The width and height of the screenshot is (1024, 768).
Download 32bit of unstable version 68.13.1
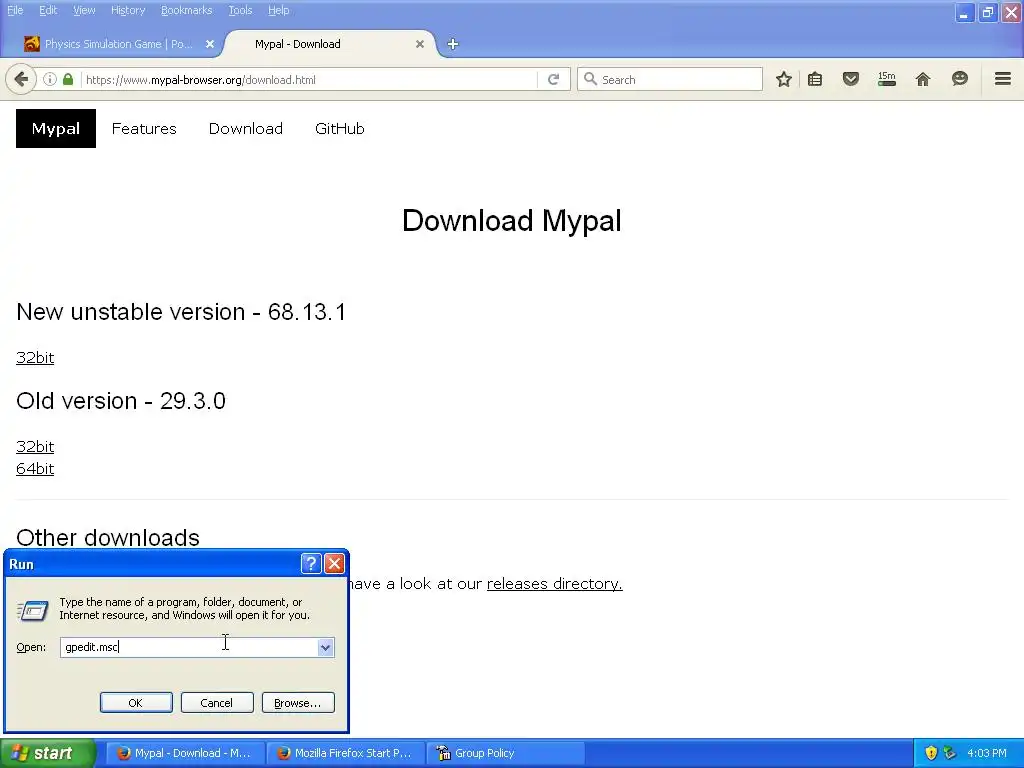[35, 358]
